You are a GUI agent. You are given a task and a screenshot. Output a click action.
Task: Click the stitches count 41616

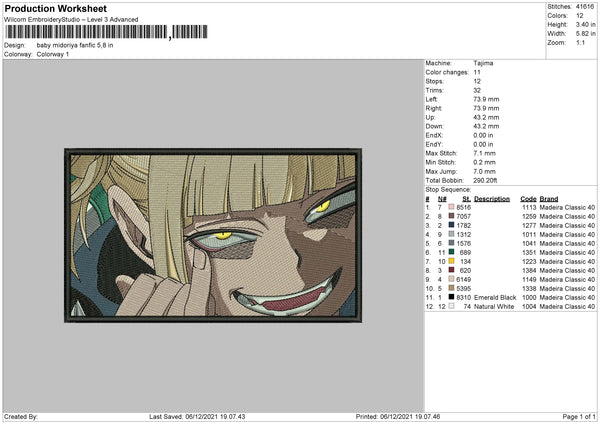(585, 7)
